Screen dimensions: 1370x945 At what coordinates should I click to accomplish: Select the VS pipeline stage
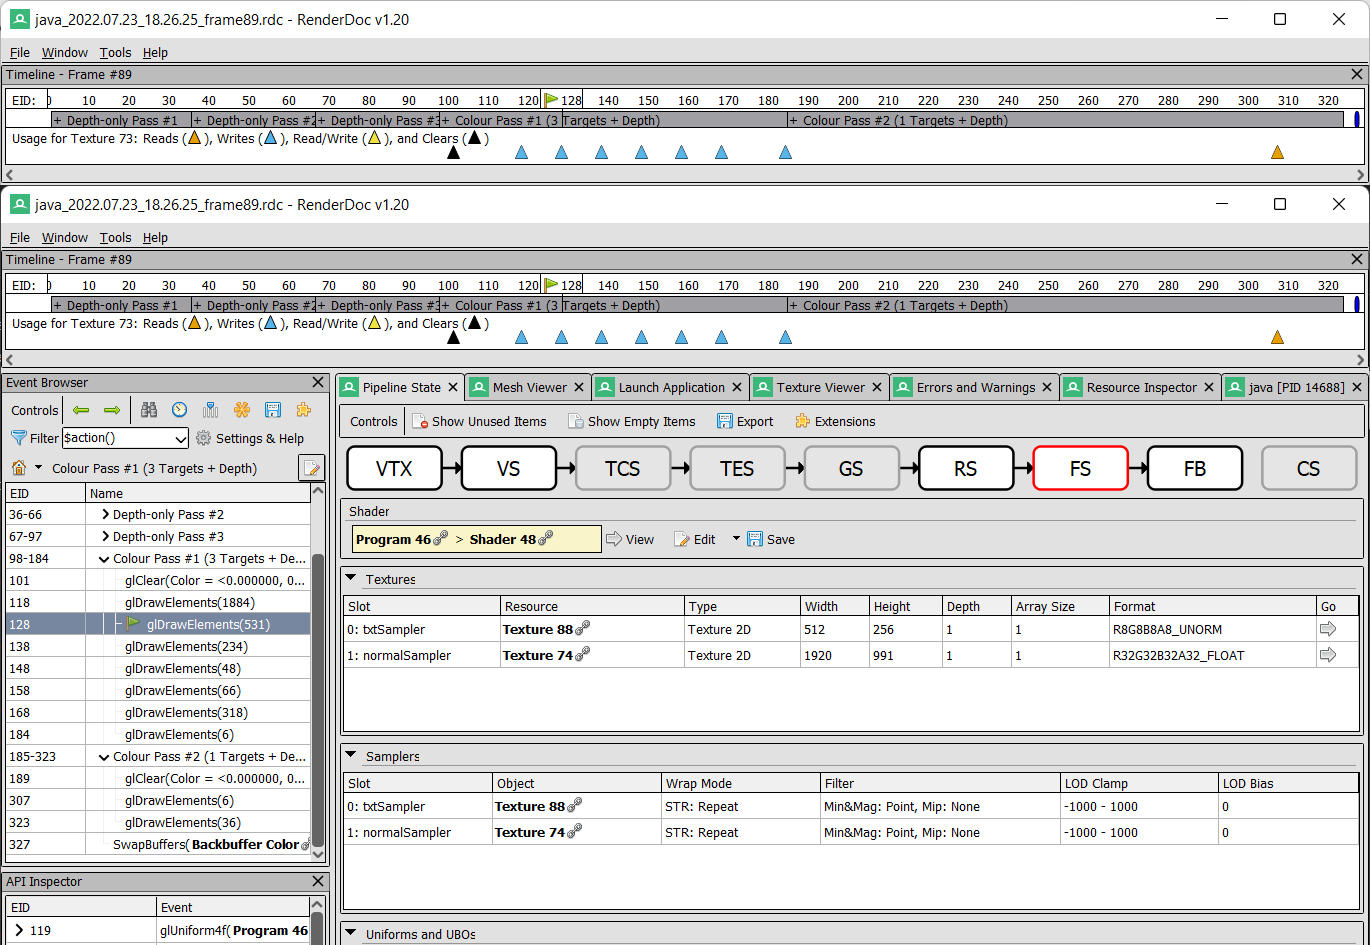pyautogui.click(x=508, y=468)
